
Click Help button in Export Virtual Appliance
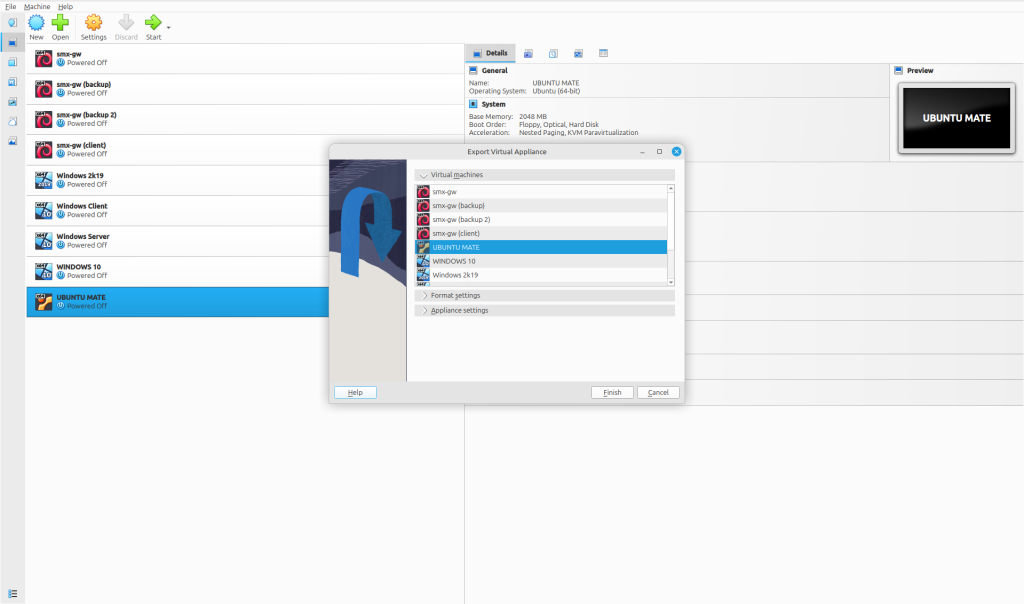click(355, 393)
